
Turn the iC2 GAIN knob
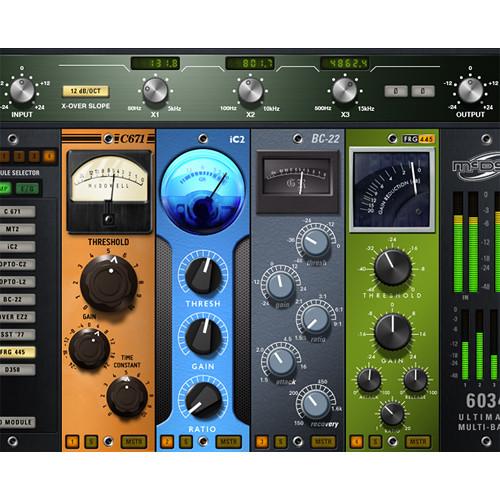click(203, 337)
